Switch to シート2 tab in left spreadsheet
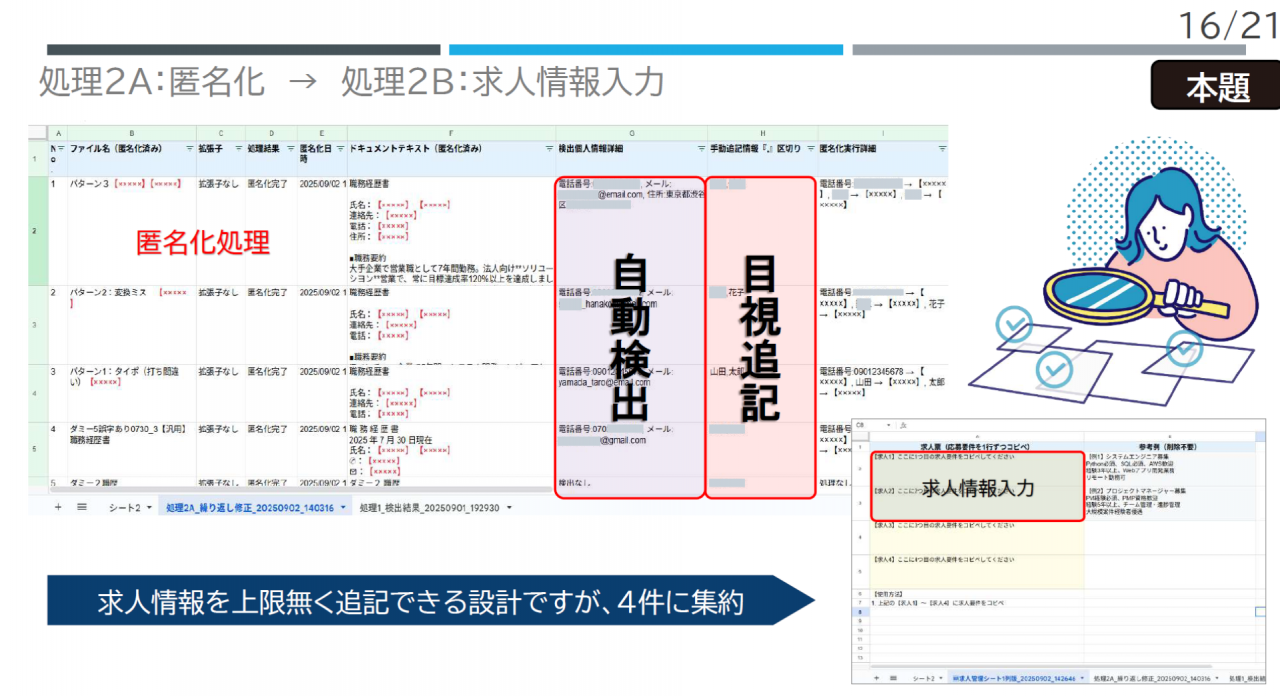 point(124,508)
